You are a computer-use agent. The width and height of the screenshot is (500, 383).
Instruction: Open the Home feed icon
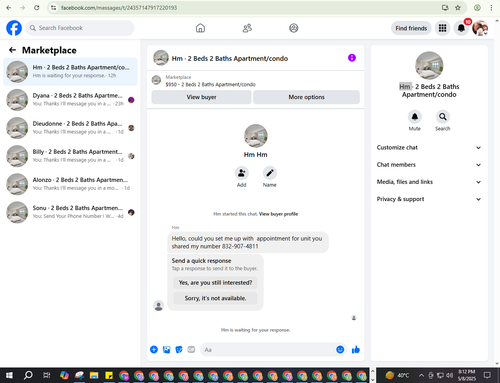click(x=200, y=28)
